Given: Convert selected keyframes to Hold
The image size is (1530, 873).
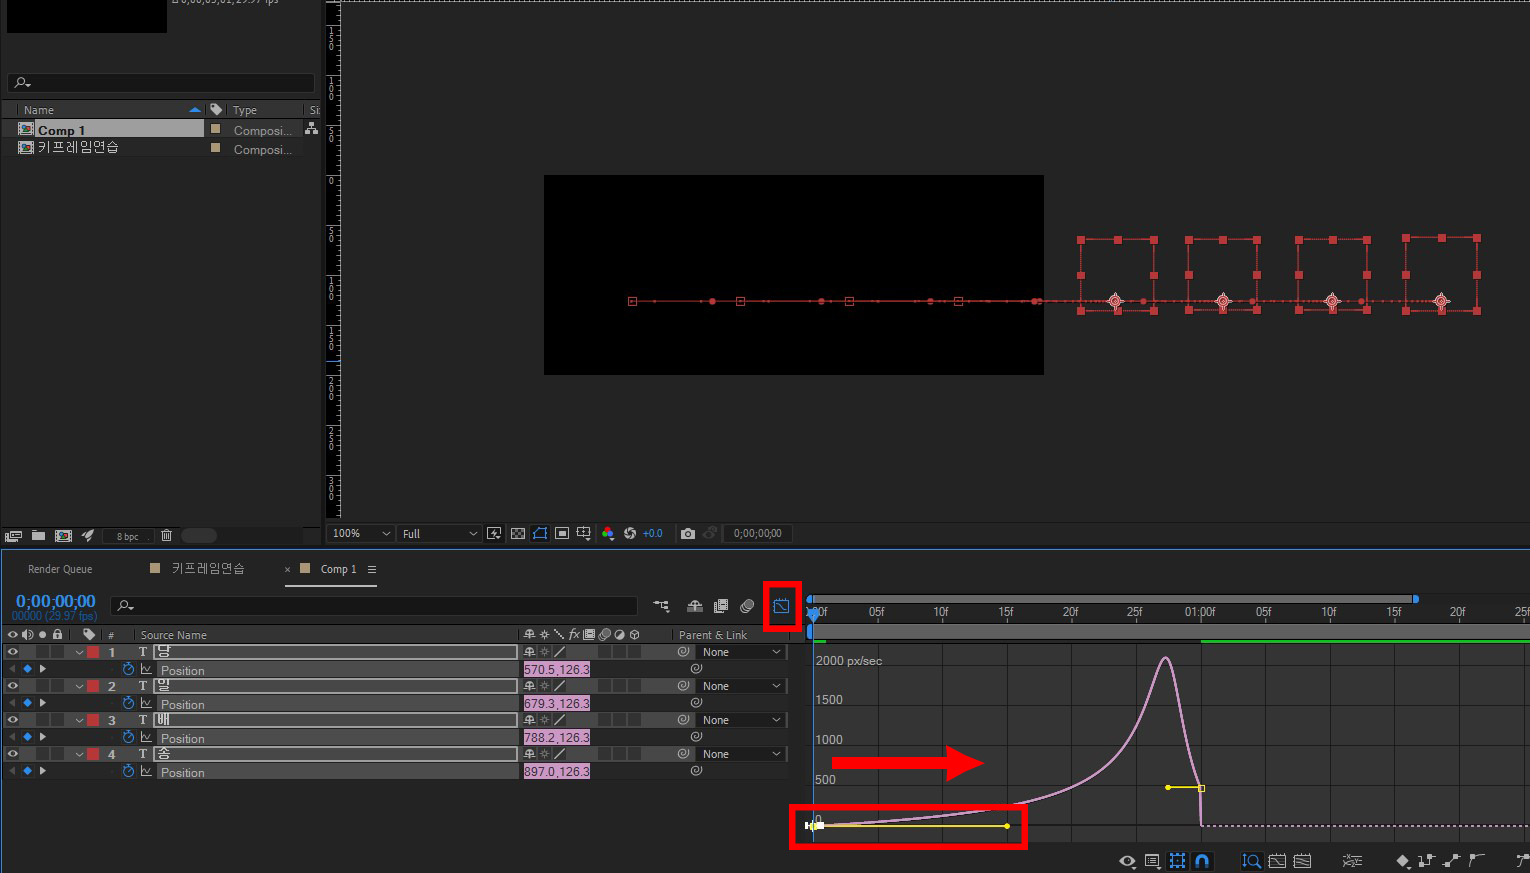Looking at the screenshot, I should tap(1427, 861).
